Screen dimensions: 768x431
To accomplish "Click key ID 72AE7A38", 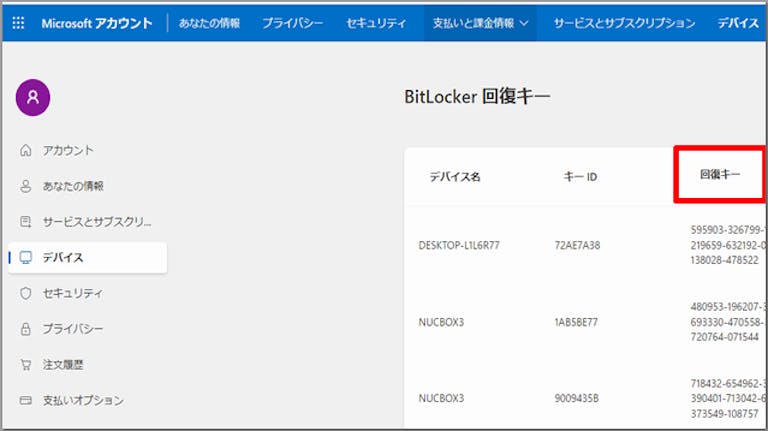I will pyautogui.click(x=577, y=245).
